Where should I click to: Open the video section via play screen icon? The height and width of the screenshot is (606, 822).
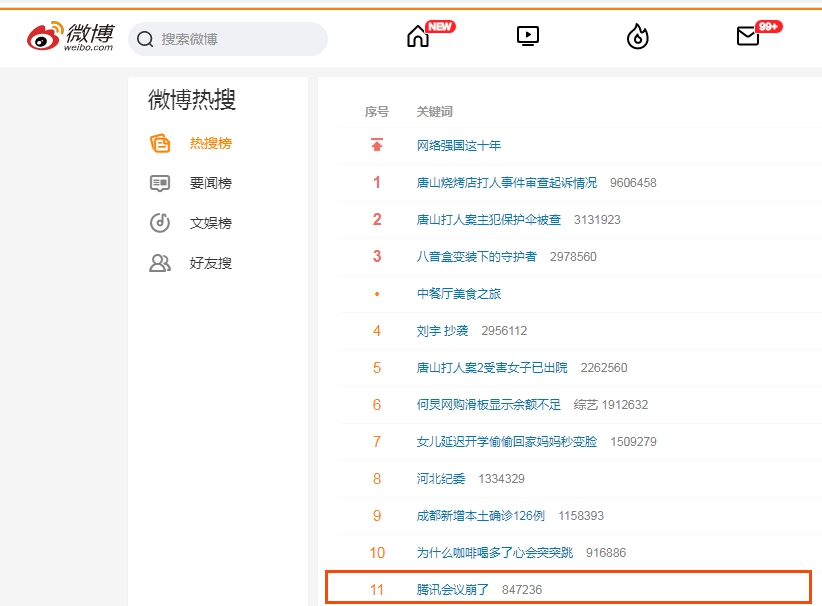click(527, 37)
